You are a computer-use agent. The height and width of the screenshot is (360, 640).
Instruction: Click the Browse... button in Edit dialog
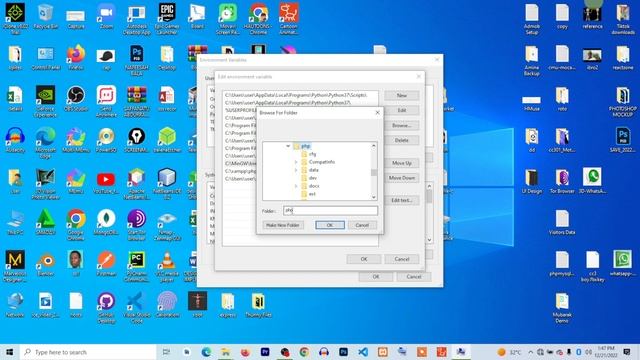click(402, 125)
